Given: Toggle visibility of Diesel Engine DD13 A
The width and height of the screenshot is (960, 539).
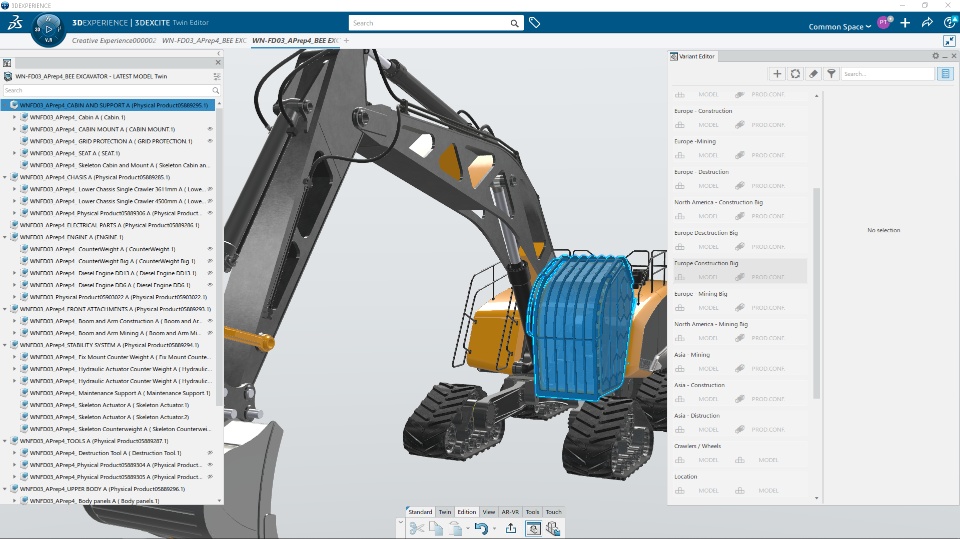Looking at the screenshot, I should click(210, 273).
